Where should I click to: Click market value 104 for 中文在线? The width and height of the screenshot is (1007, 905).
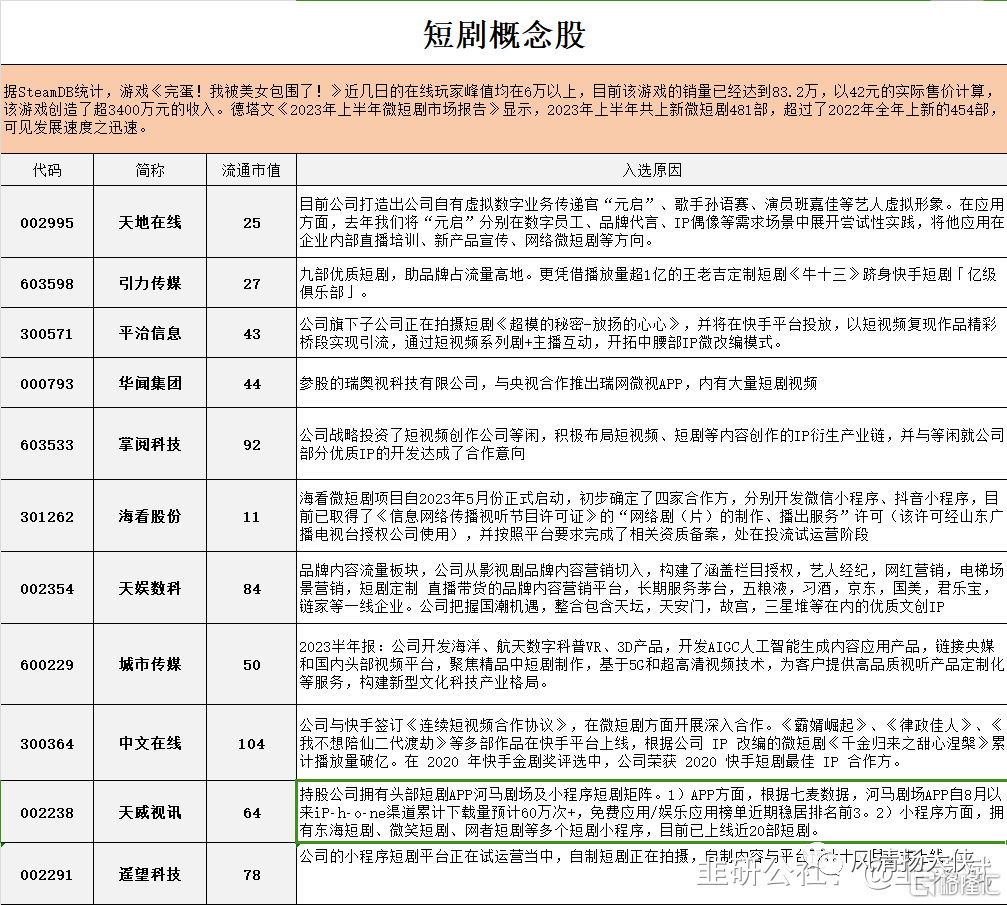(252, 744)
